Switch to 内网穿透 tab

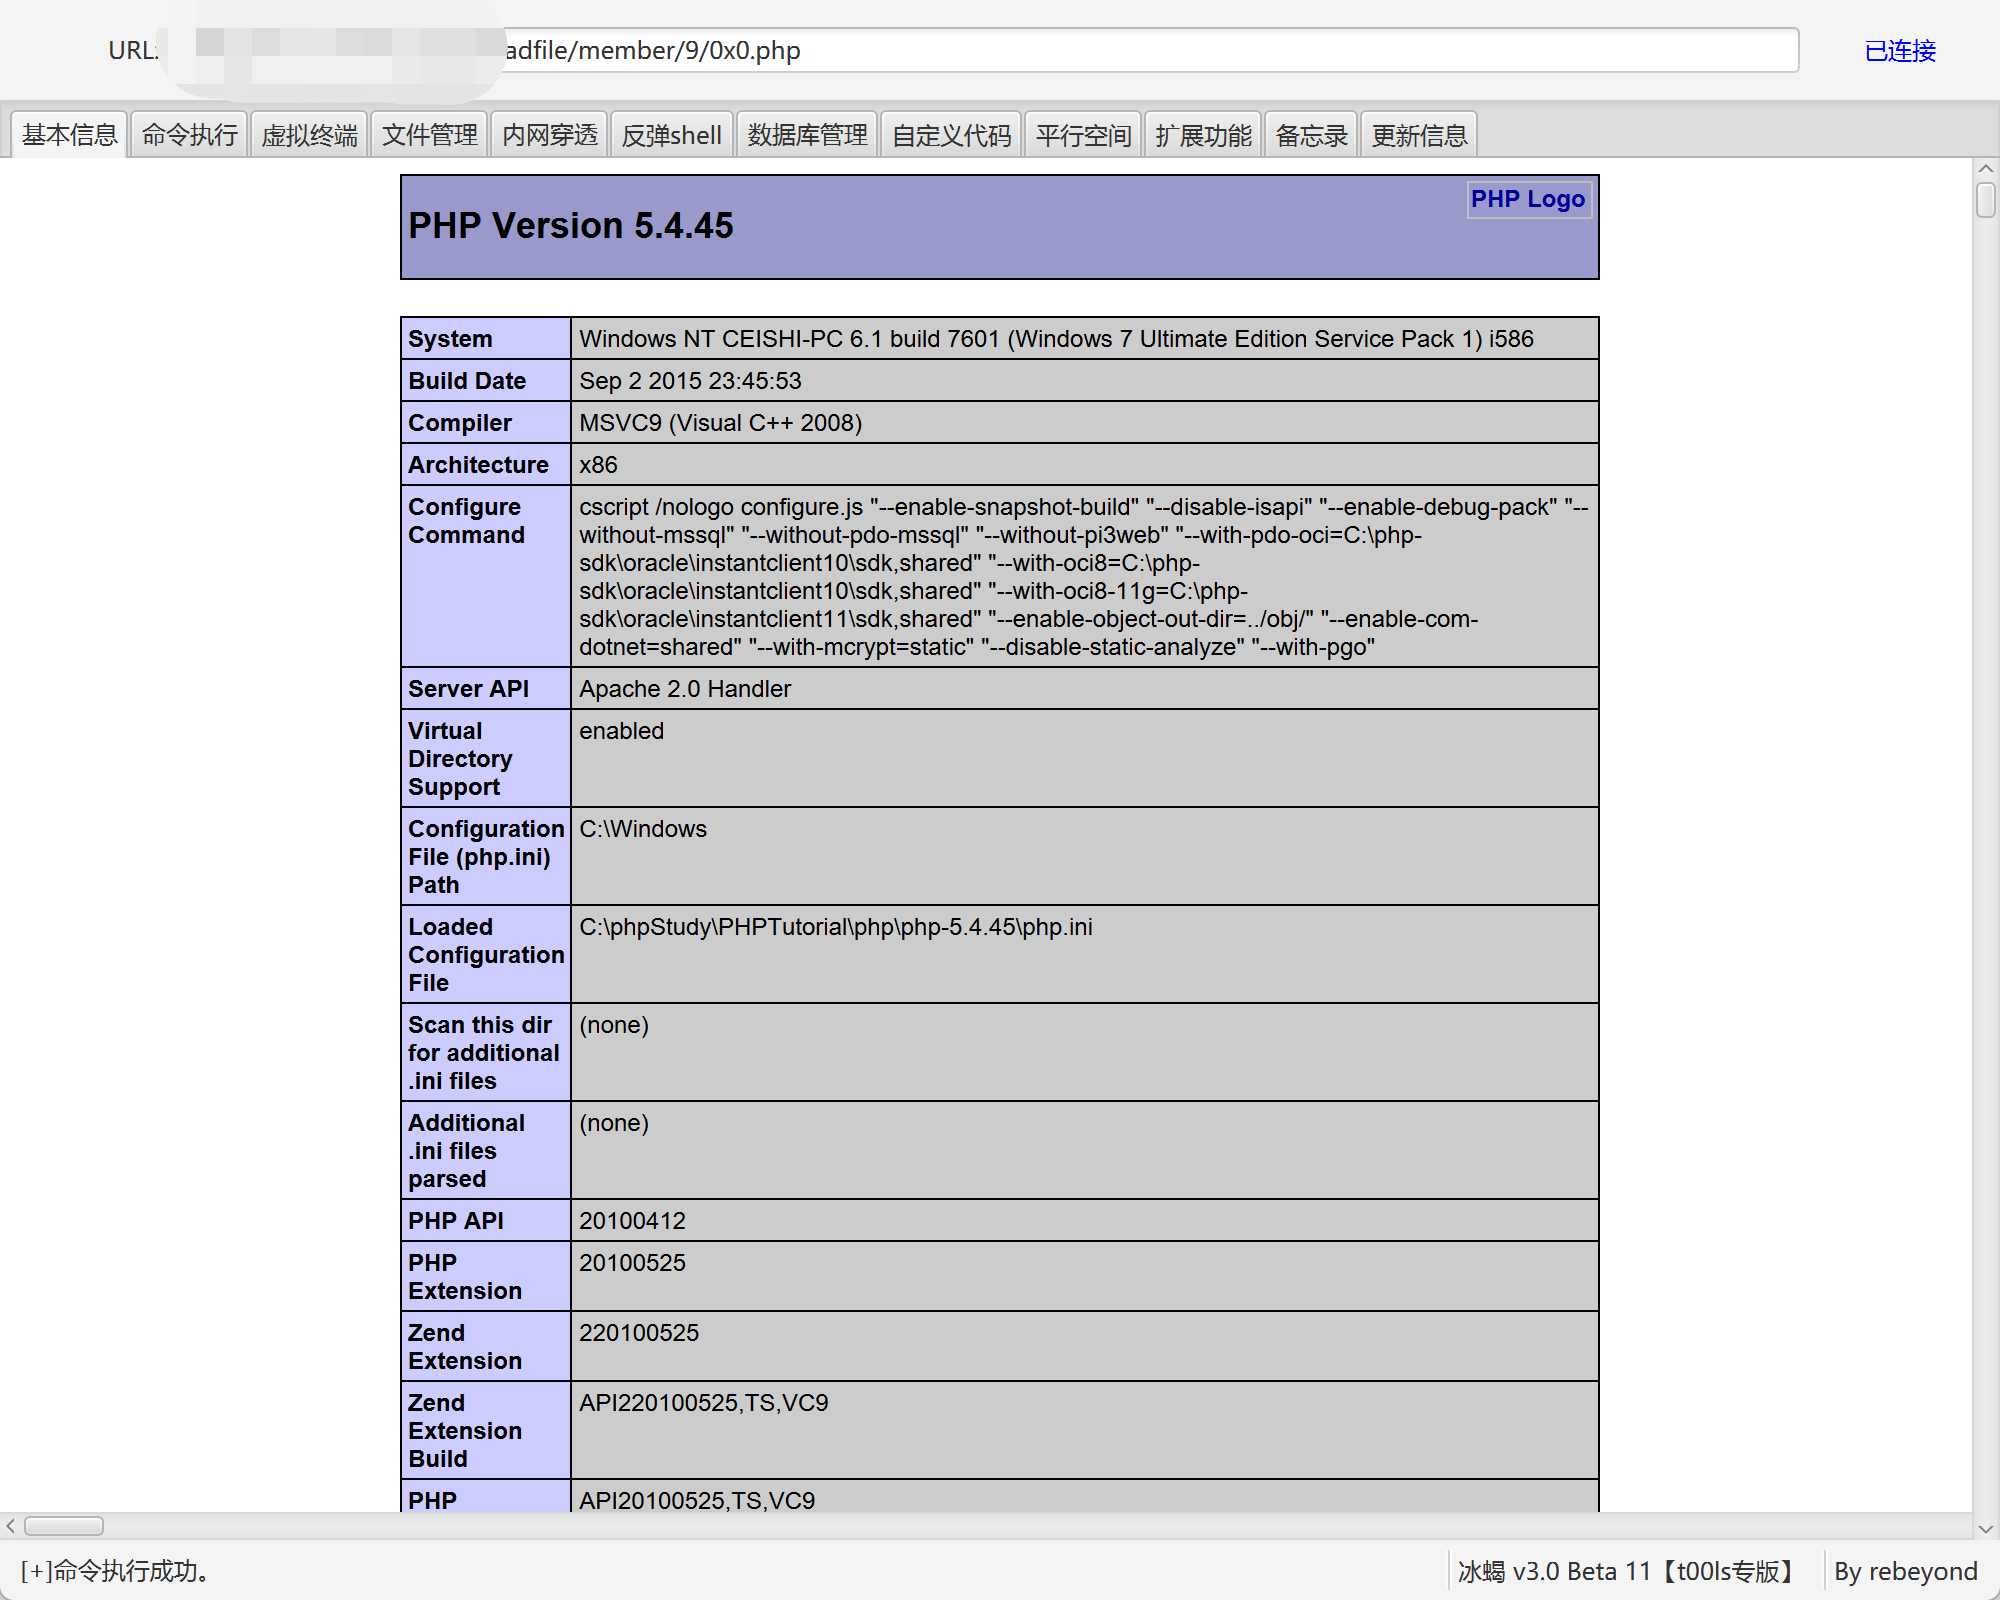click(x=549, y=135)
